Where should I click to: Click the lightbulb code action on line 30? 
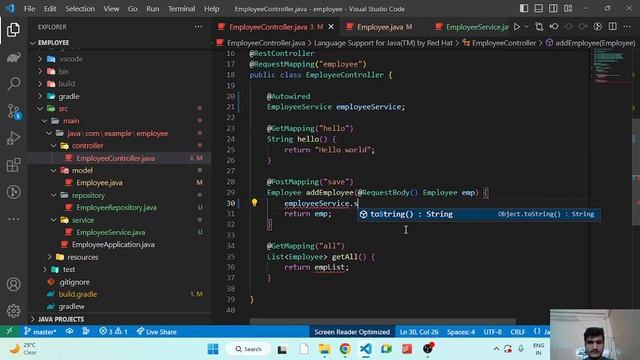254,203
